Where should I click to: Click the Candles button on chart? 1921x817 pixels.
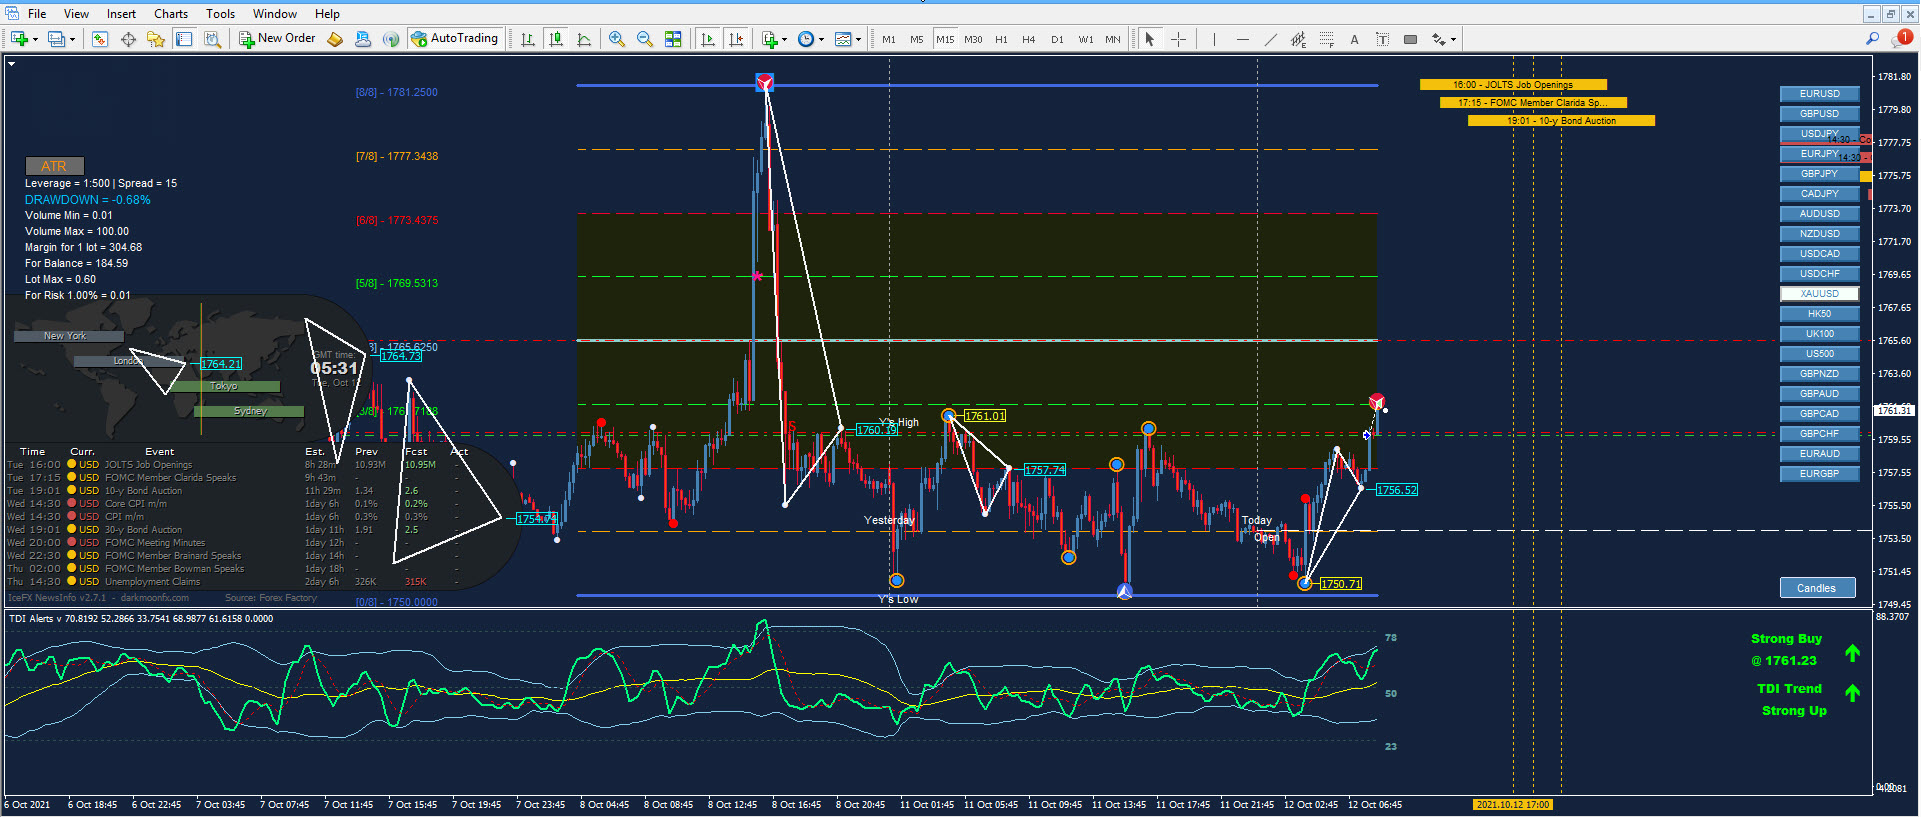click(1816, 588)
